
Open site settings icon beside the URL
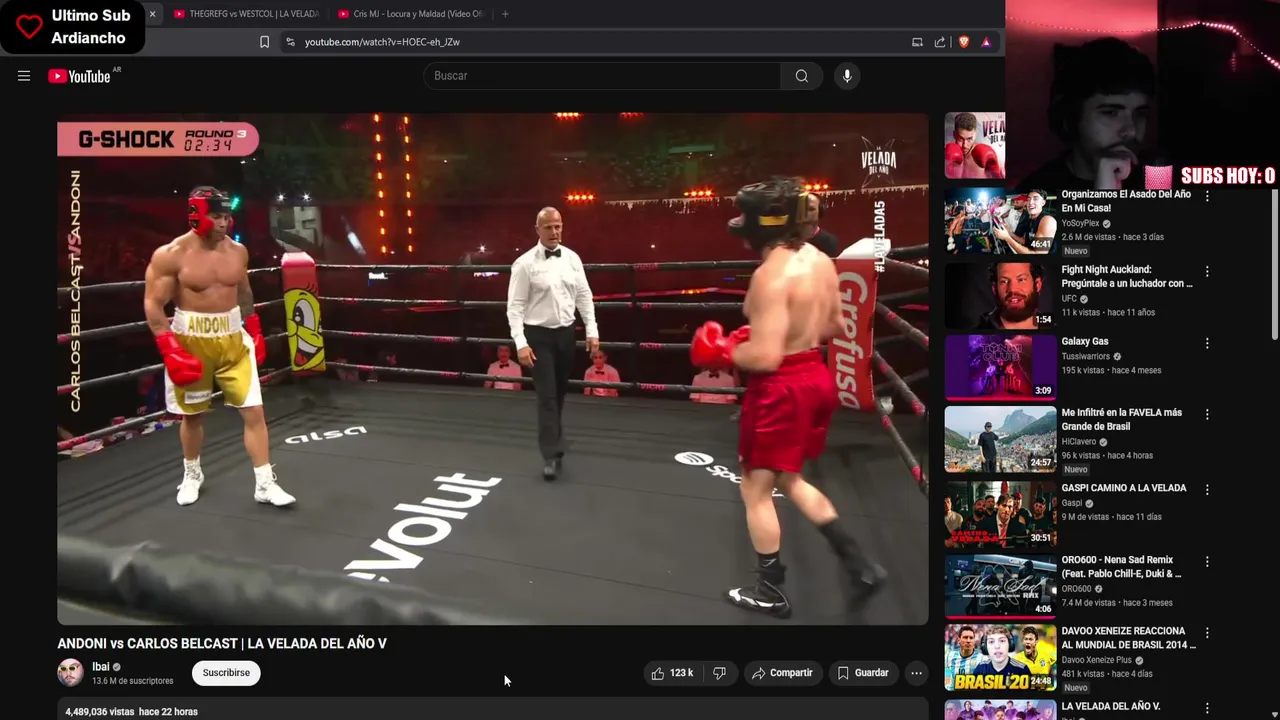point(290,42)
